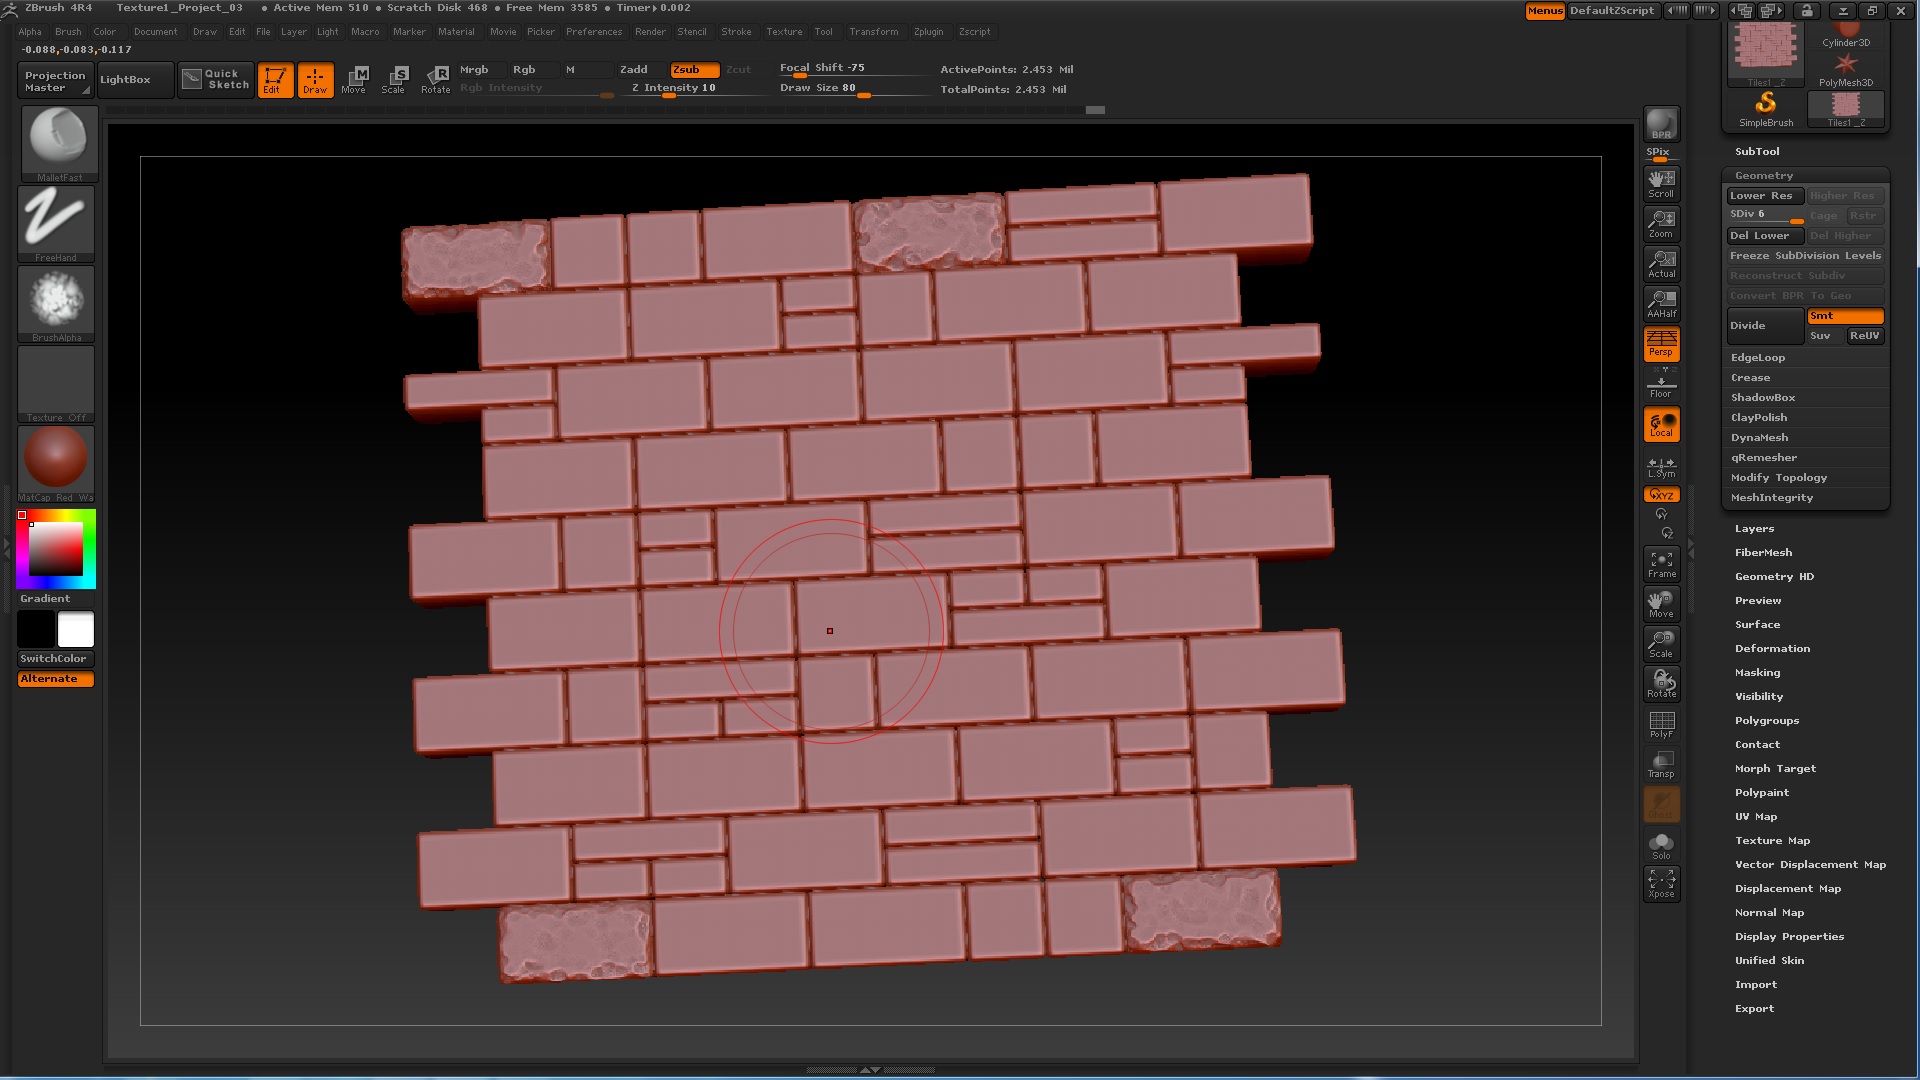
Task: Expand the Masking sub-palette
Action: tap(1757, 673)
